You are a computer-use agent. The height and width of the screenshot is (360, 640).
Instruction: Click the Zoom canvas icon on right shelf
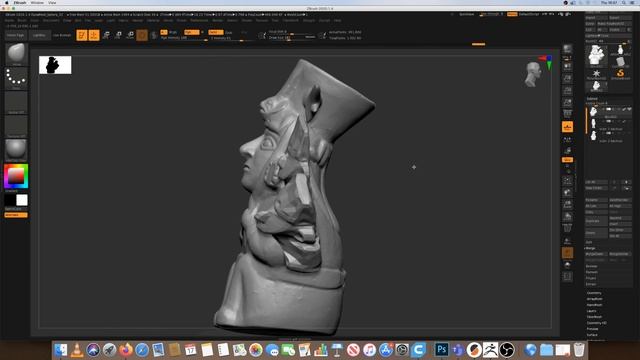pos(567,78)
